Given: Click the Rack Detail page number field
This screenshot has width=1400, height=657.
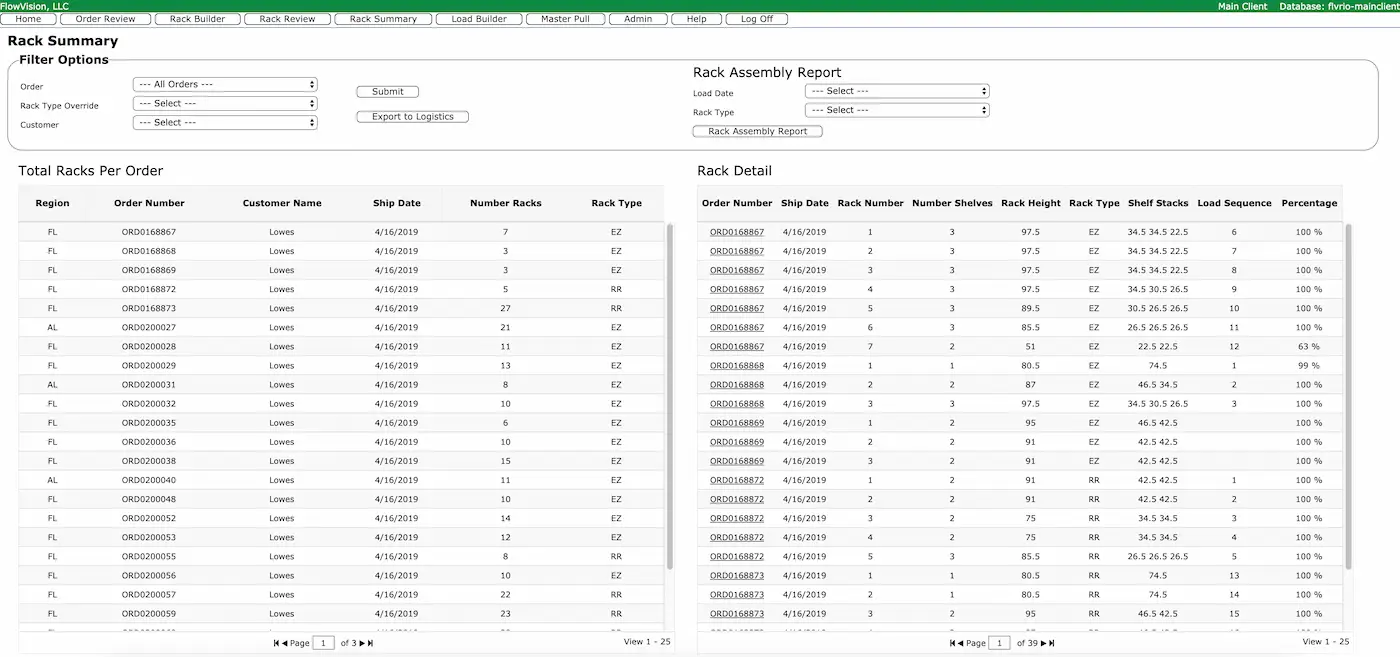Looking at the screenshot, I should point(998,643).
